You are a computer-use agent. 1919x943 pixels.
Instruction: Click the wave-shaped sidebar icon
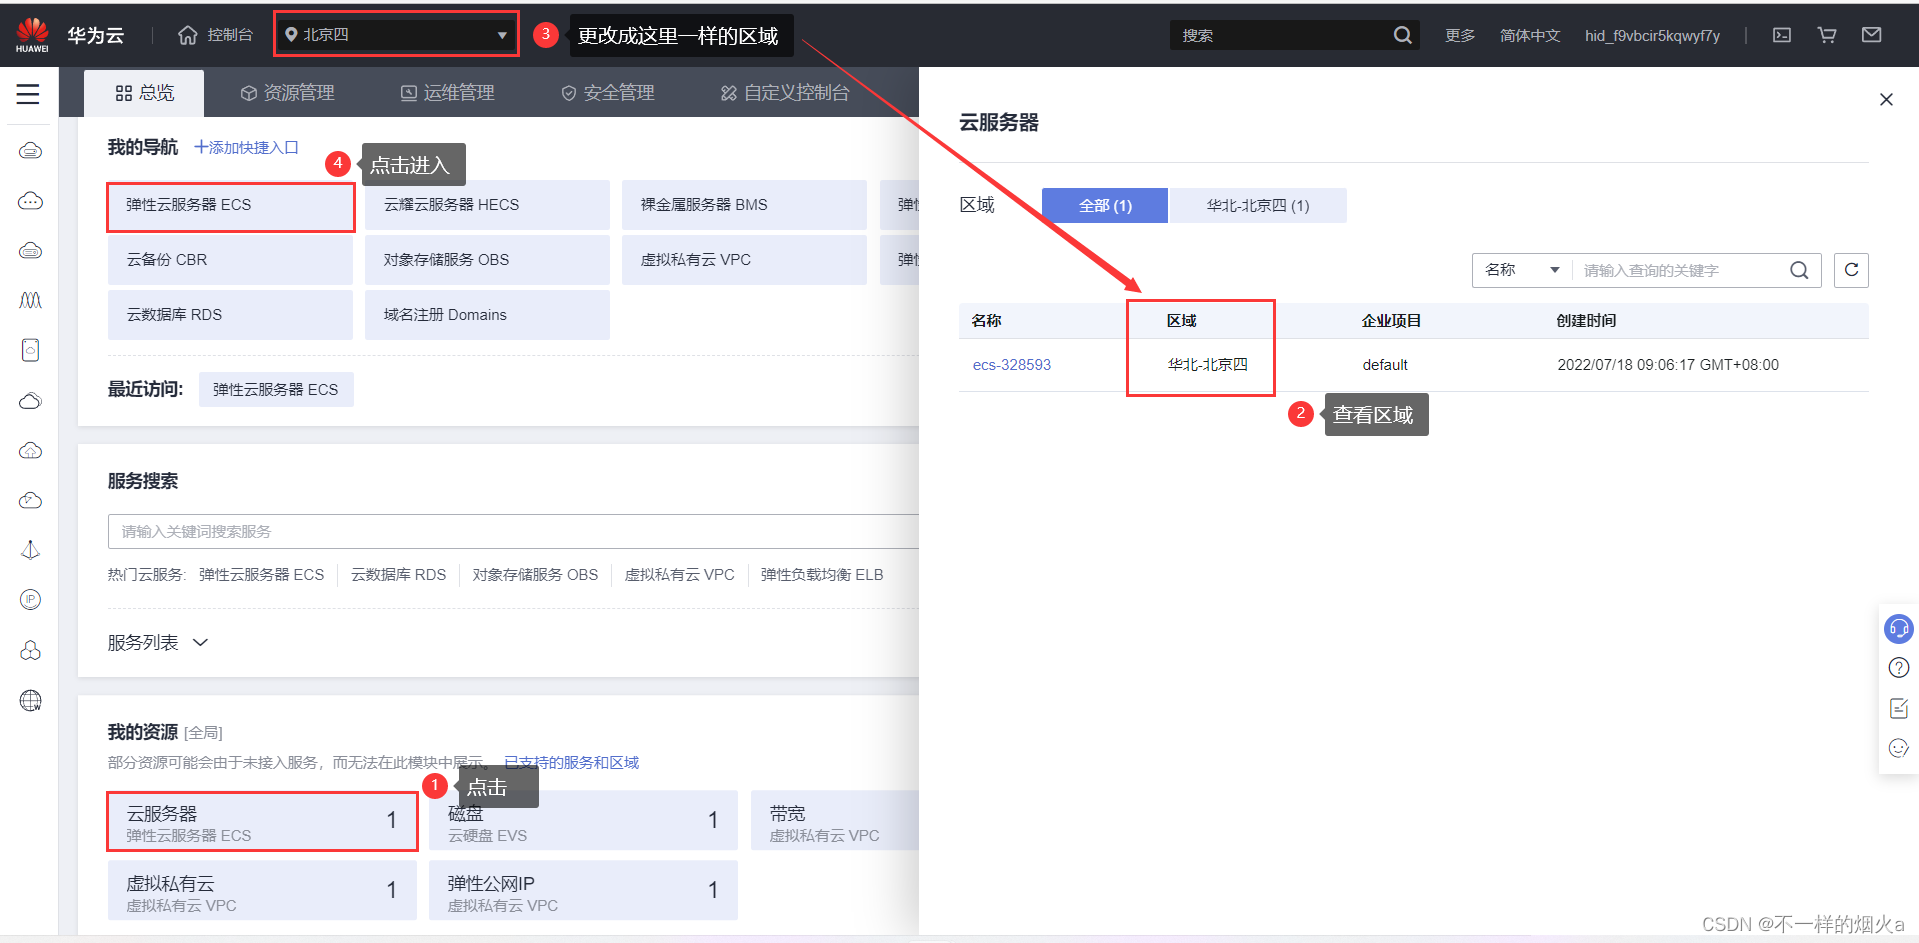coord(30,300)
